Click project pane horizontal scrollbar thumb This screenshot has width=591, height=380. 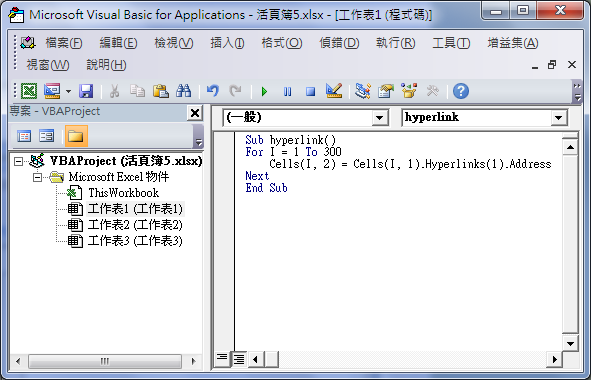(x=105, y=361)
